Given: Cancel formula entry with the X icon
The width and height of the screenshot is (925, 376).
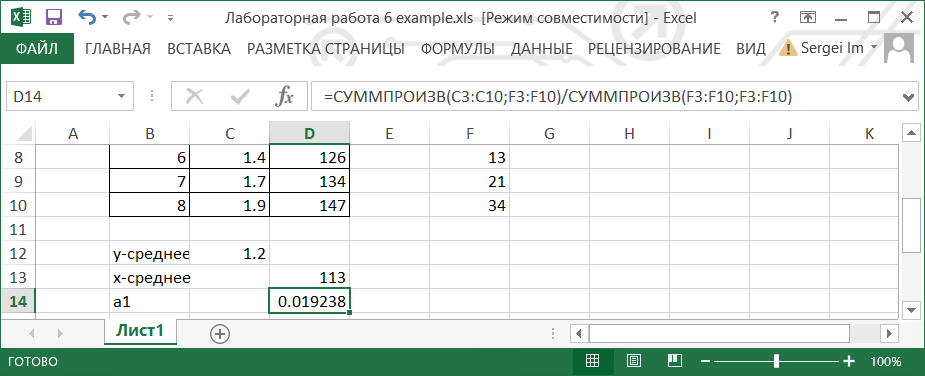Looking at the screenshot, I should [x=194, y=96].
